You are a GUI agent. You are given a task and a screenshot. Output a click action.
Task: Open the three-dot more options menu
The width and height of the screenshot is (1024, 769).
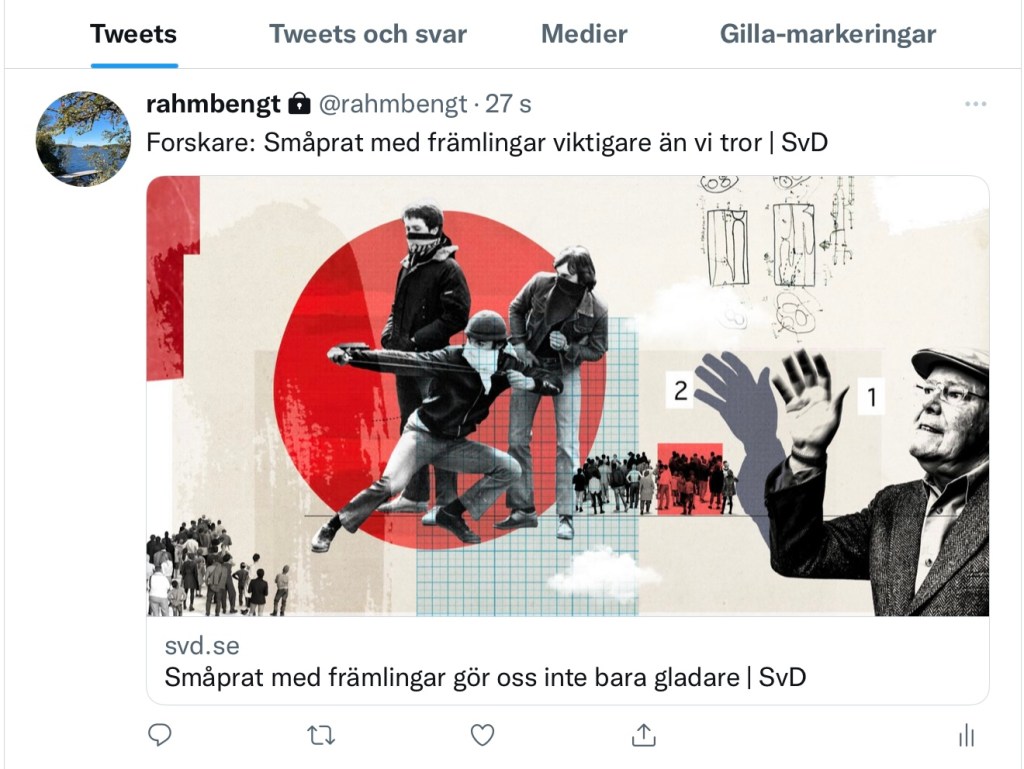(976, 104)
